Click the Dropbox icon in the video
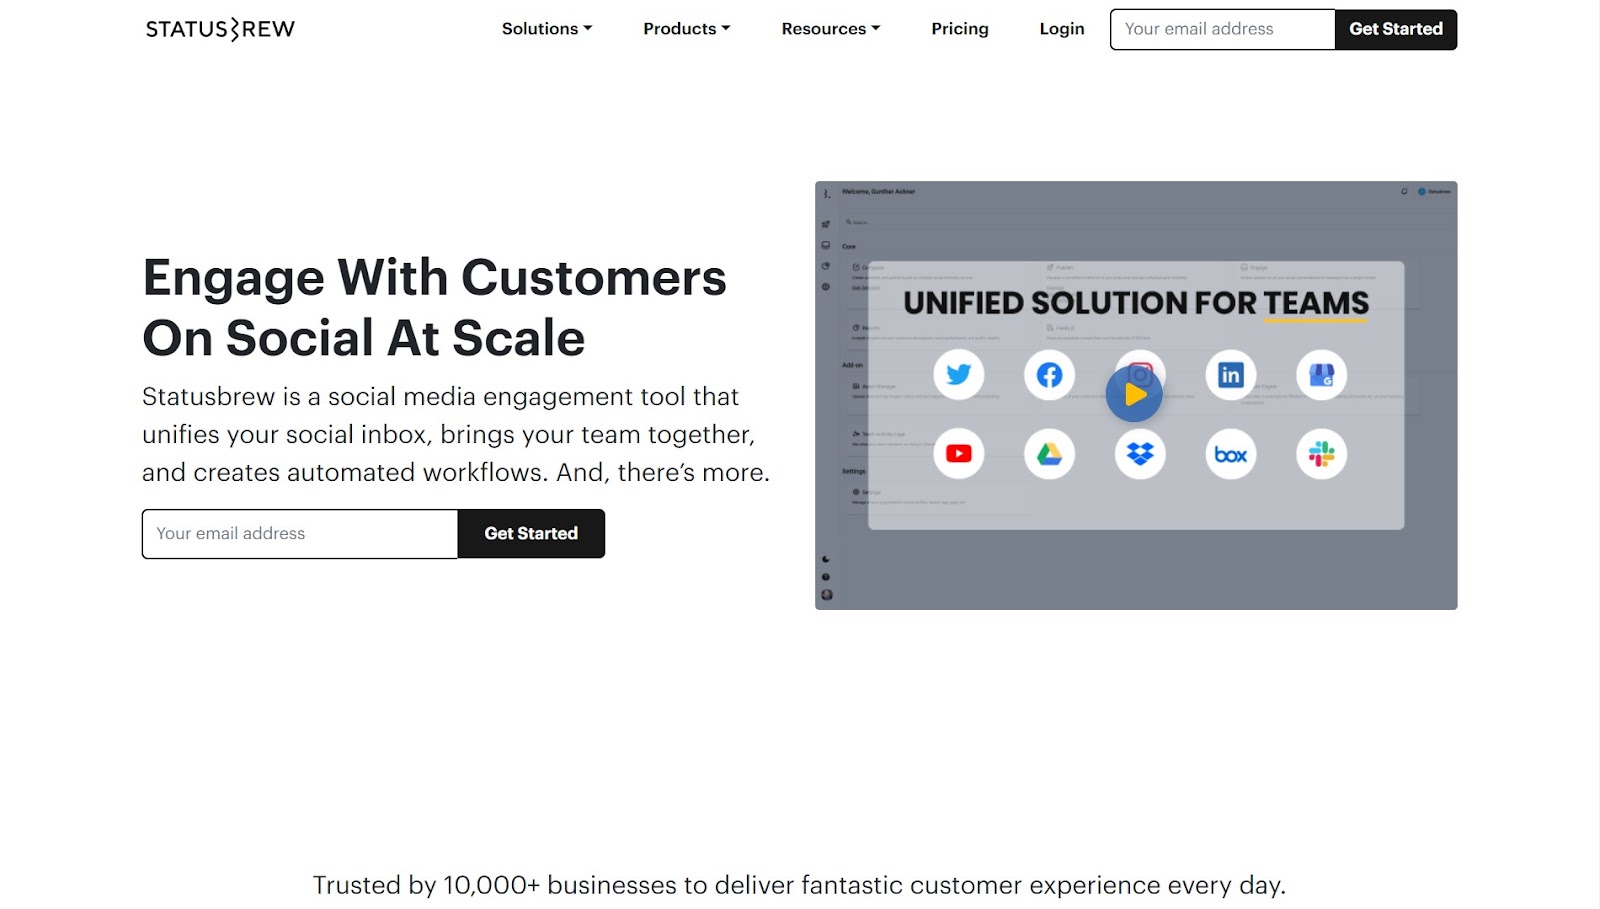This screenshot has width=1600, height=909. click(1140, 454)
